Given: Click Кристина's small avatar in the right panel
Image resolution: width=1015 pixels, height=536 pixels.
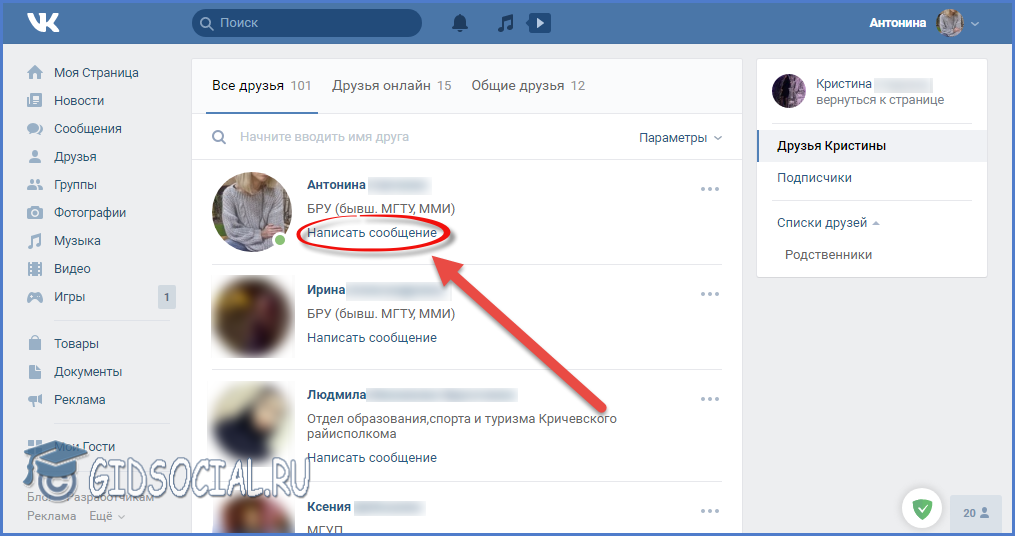Looking at the screenshot, I should click(x=788, y=91).
